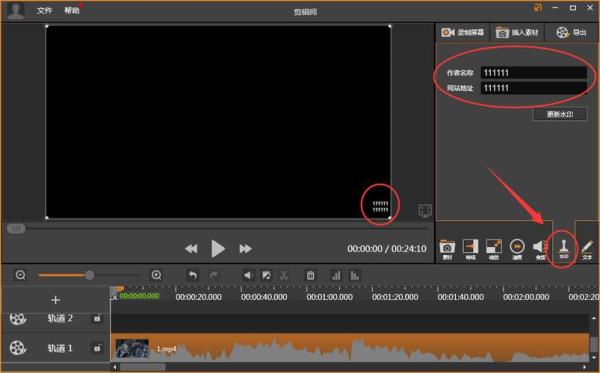
Task: Select the text pencil tool
Action: pos(587,249)
